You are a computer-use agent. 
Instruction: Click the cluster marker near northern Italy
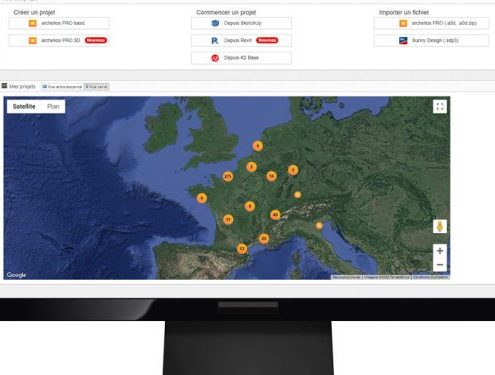(x=319, y=226)
